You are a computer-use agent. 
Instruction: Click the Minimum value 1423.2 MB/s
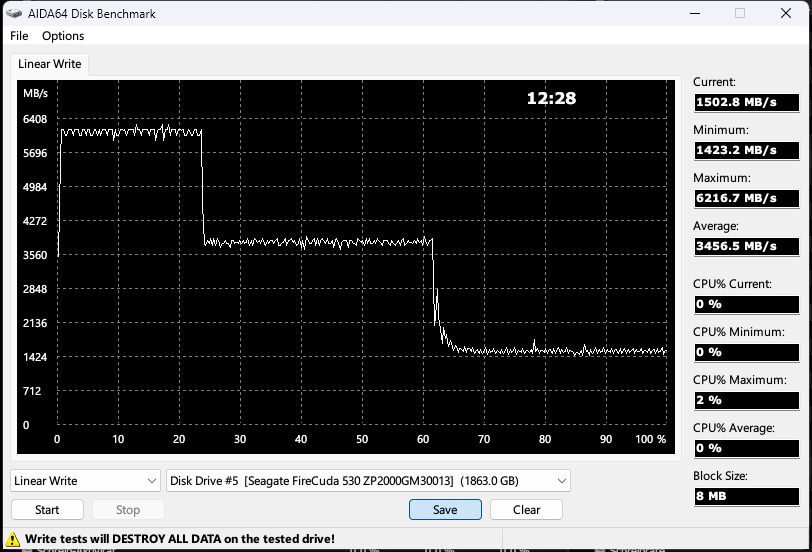click(747, 150)
